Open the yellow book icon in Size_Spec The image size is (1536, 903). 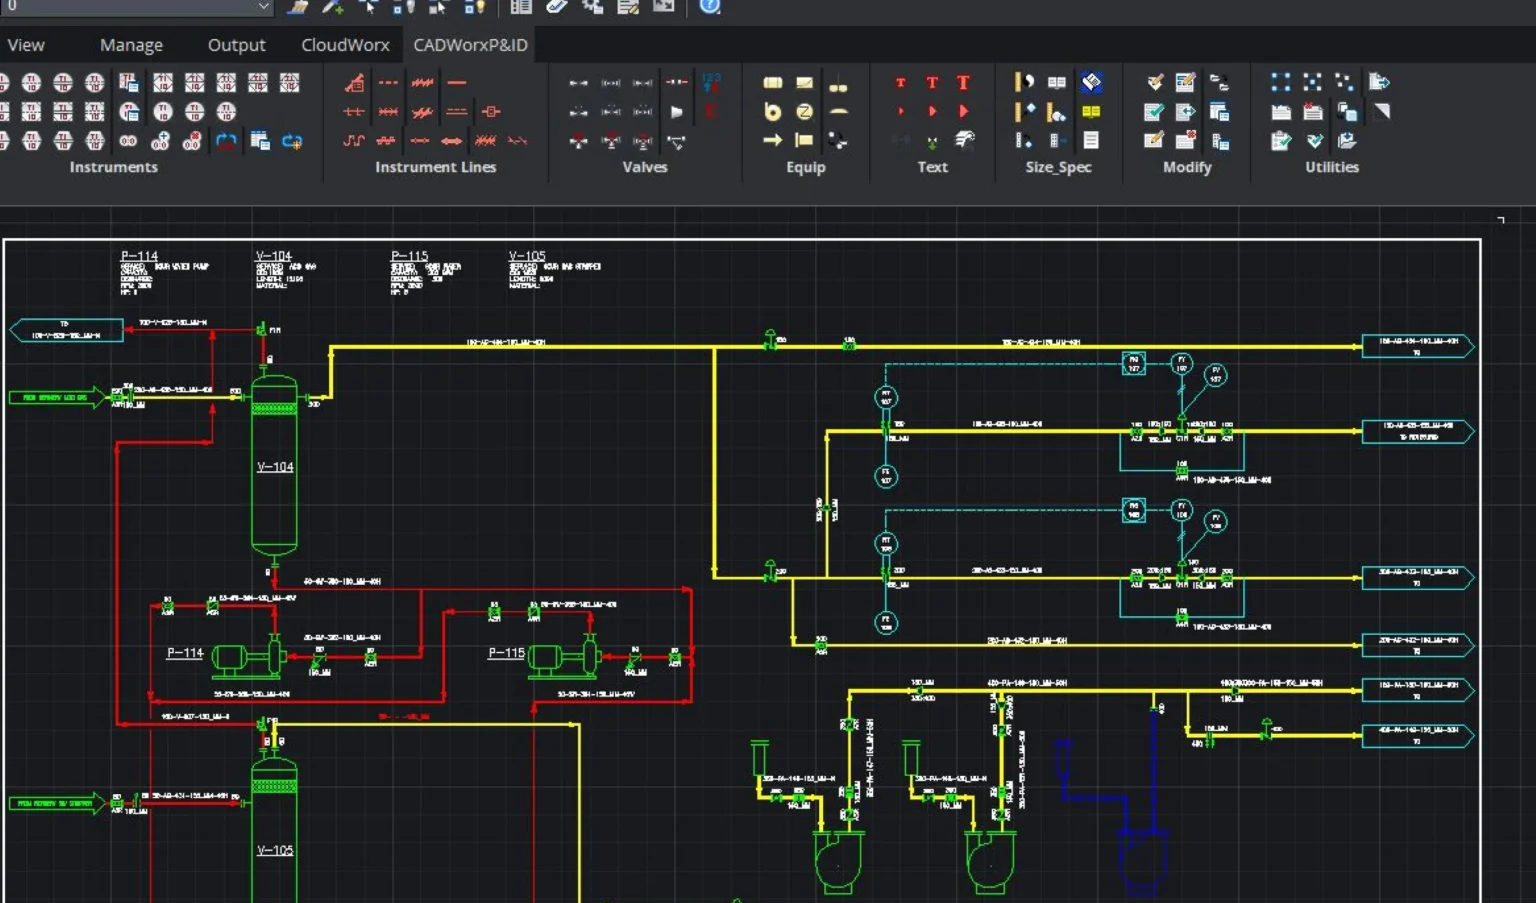(x=1091, y=112)
